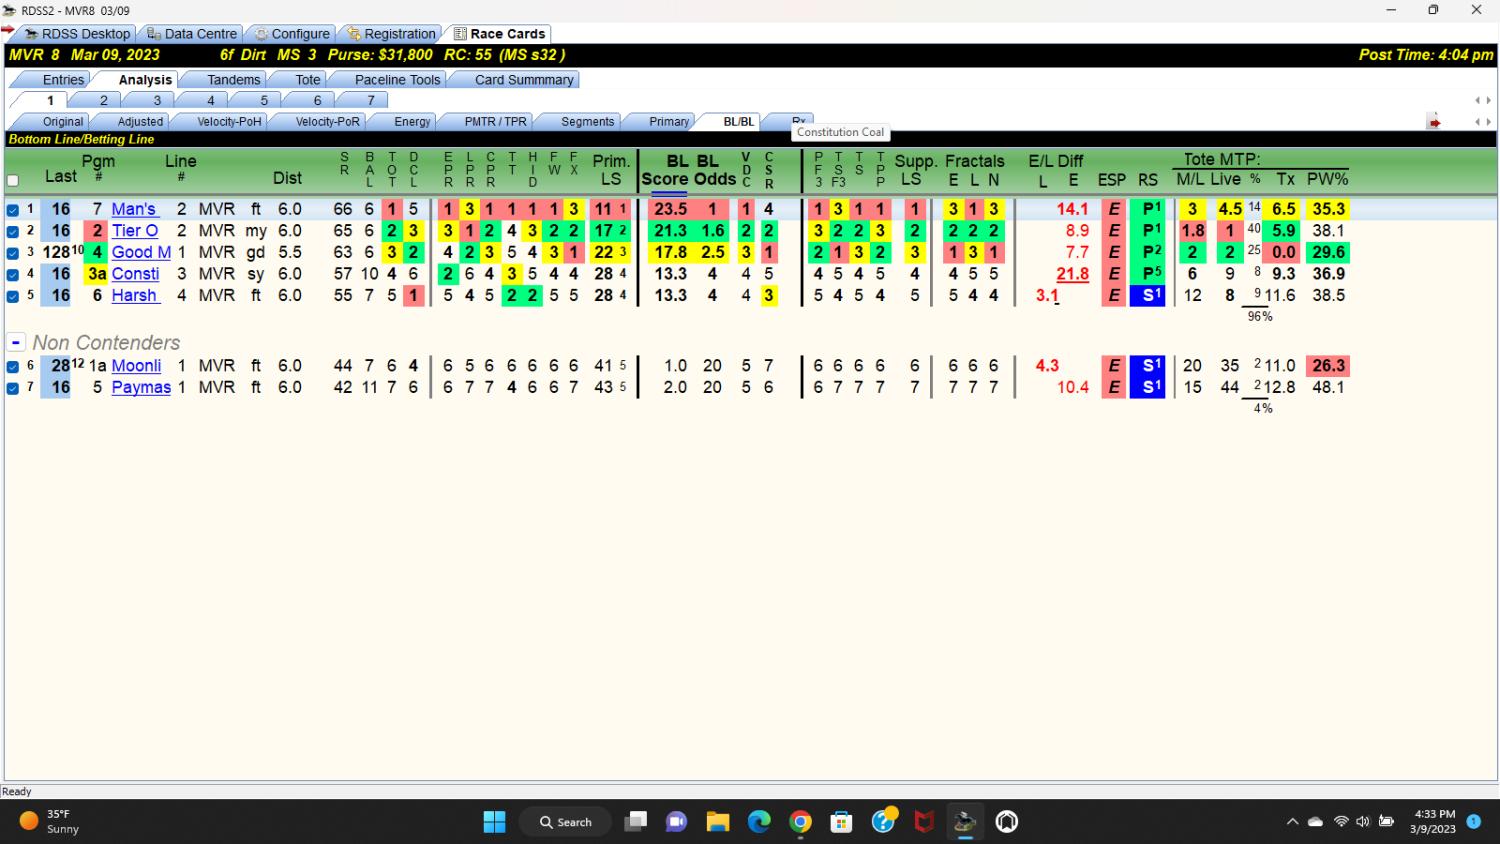Click the volume speaker tray icon
Image resolution: width=1500 pixels, height=844 pixels.
tap(1362, 822)
